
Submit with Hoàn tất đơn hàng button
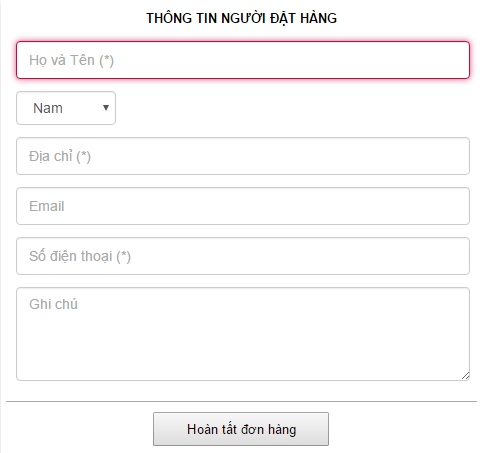(241, 429)
